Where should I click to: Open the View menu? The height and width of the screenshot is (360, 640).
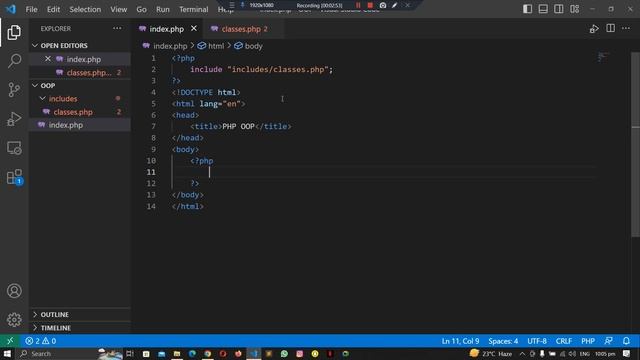point(118,9)
